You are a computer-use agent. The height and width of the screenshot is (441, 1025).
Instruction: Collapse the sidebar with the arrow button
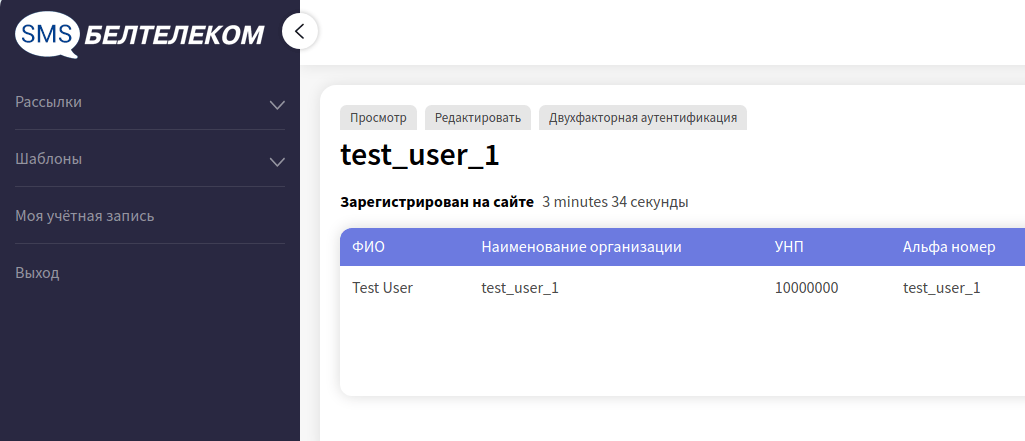[x=300, y=31]
